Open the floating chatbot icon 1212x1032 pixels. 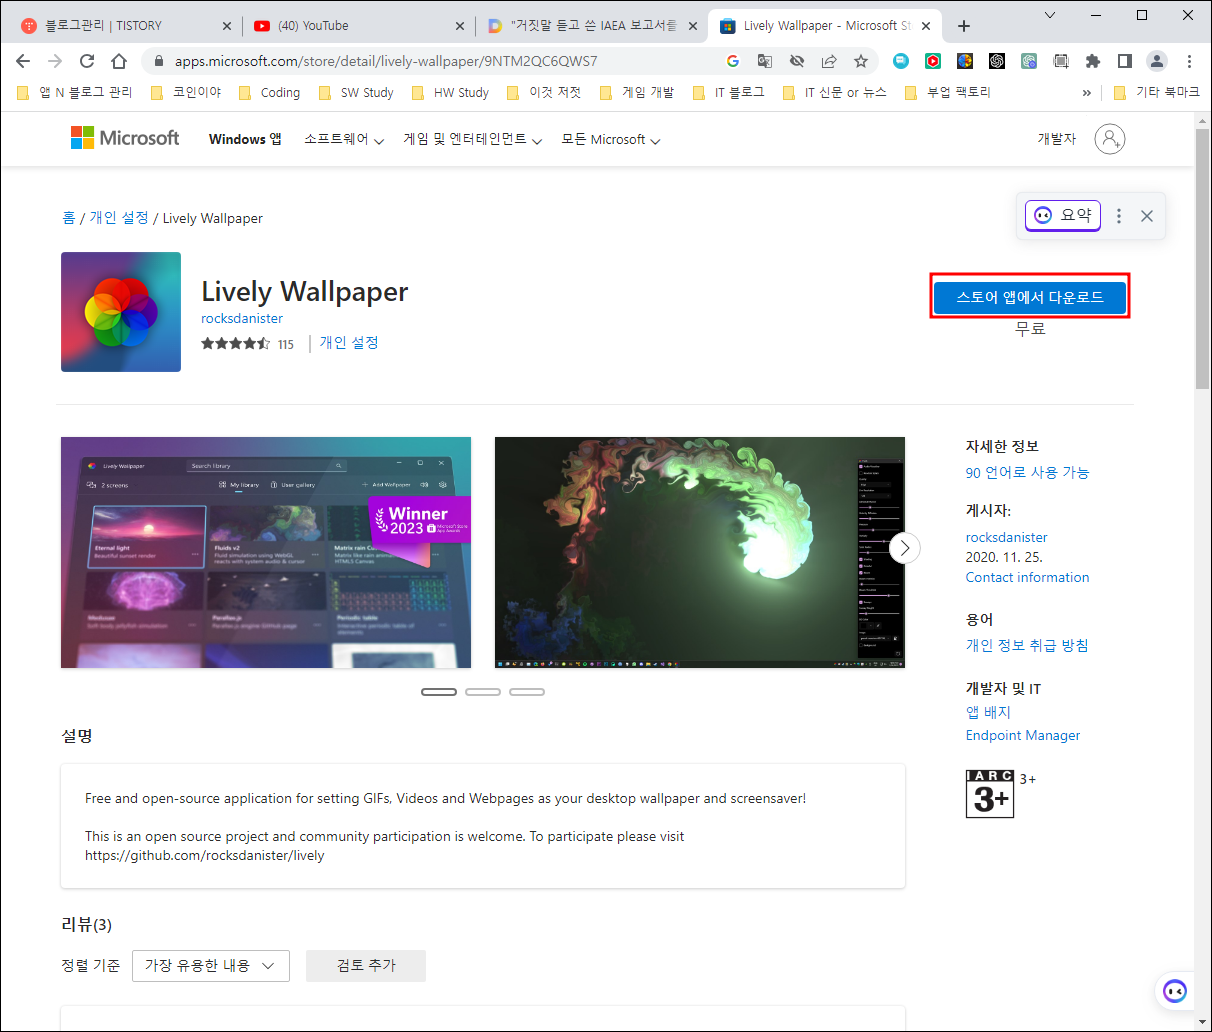(1175, 991)
